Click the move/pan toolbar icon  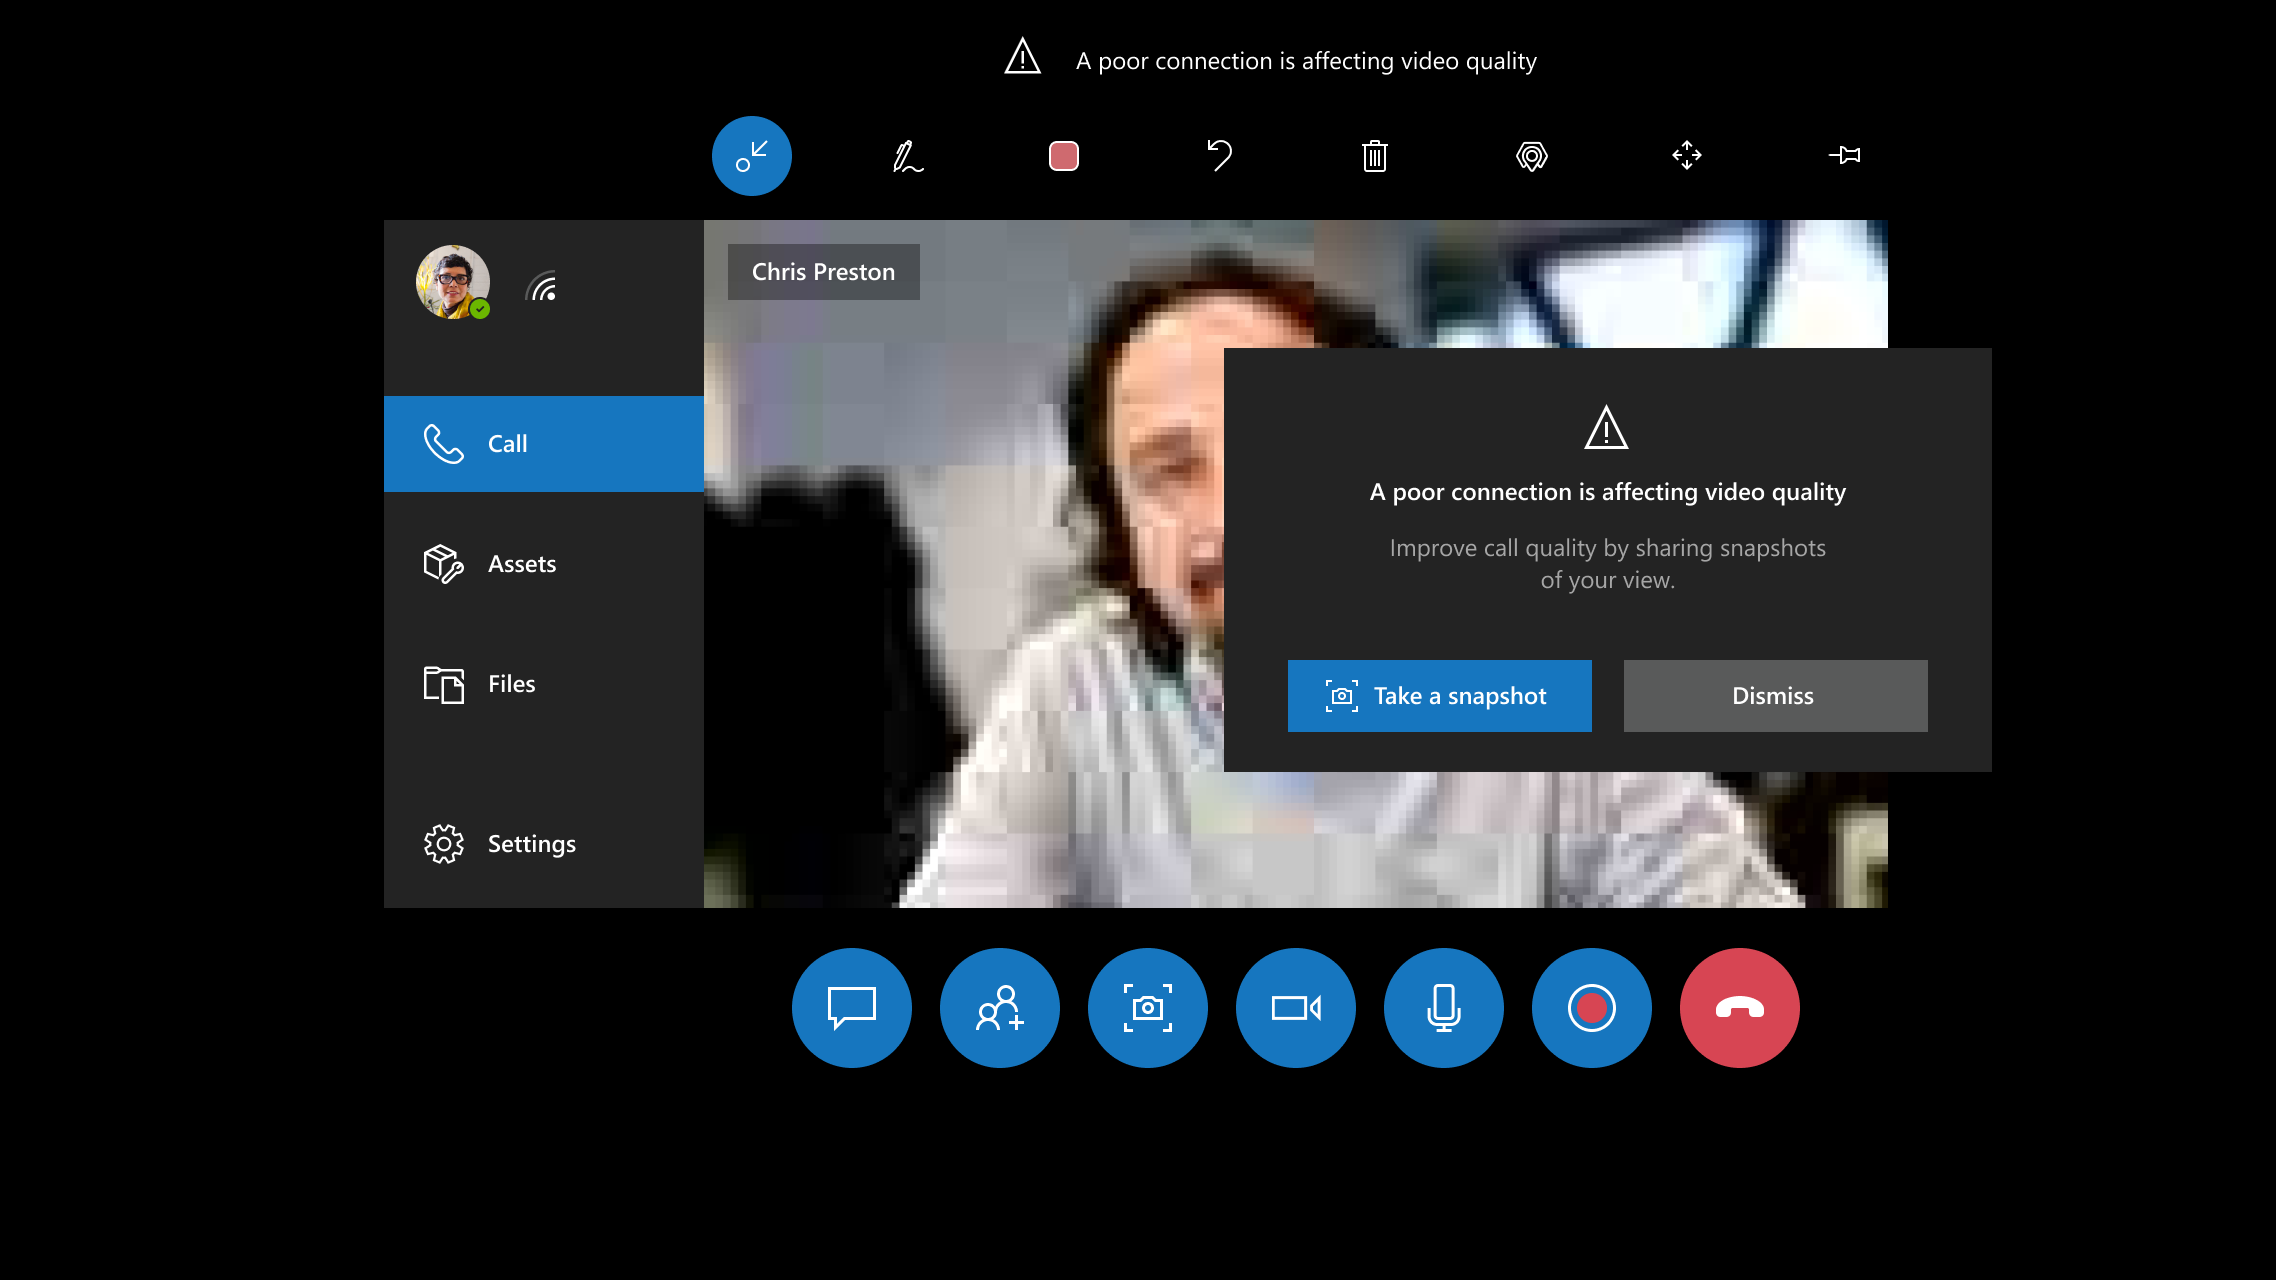point(1687,155)
